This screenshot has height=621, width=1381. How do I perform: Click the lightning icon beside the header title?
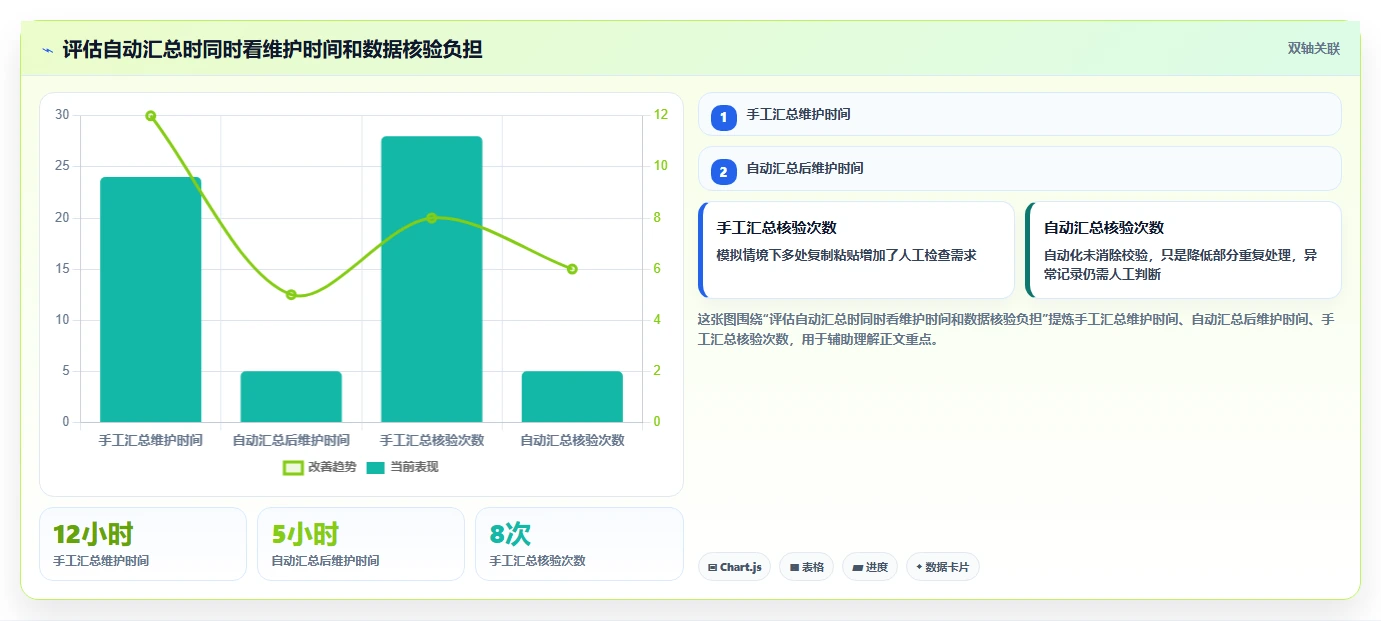[x=48, y=49]
